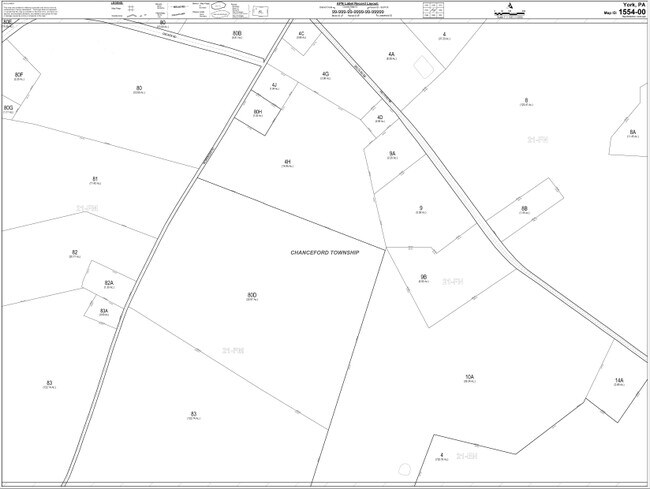Screen dimensions: 650x489
Task: Select parcel 8A at right edge
Action: (632, 133)
